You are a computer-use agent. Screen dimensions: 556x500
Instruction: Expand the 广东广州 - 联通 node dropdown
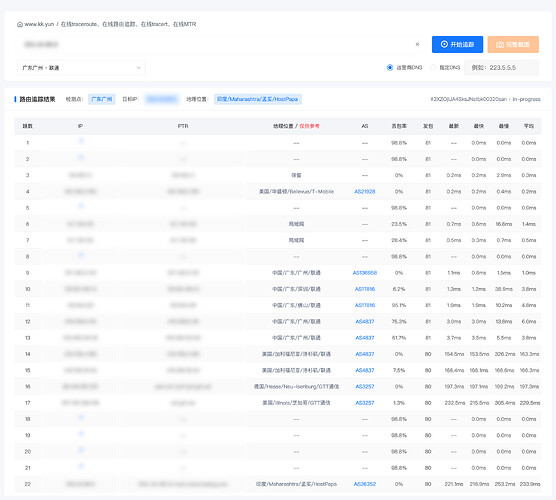coord(81,68)
